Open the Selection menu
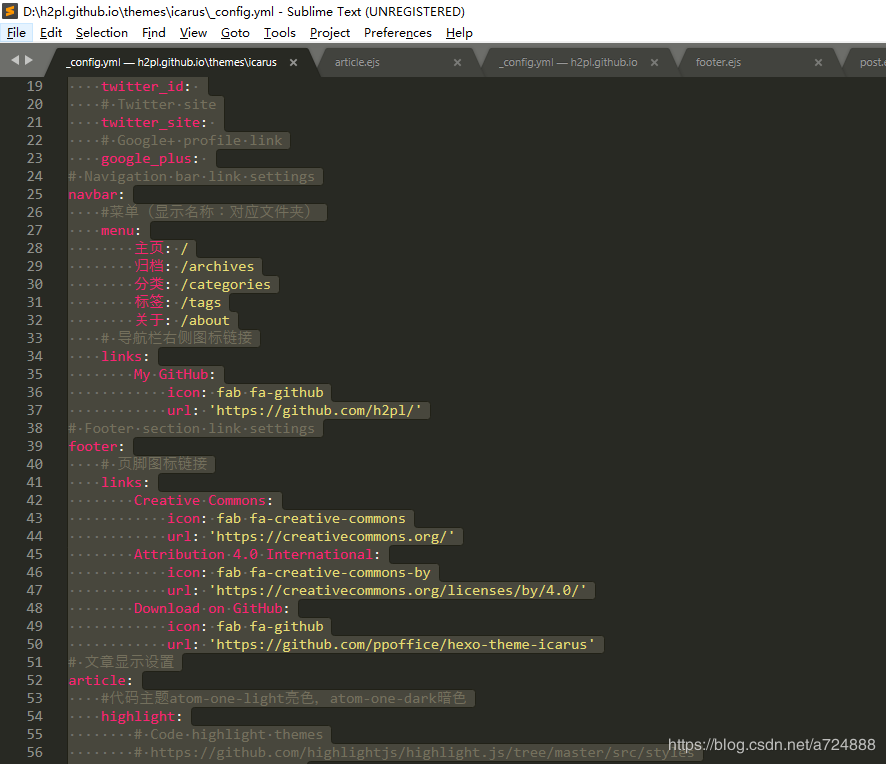The height and width of the screenshot is (764, 886). pos(102,33)
